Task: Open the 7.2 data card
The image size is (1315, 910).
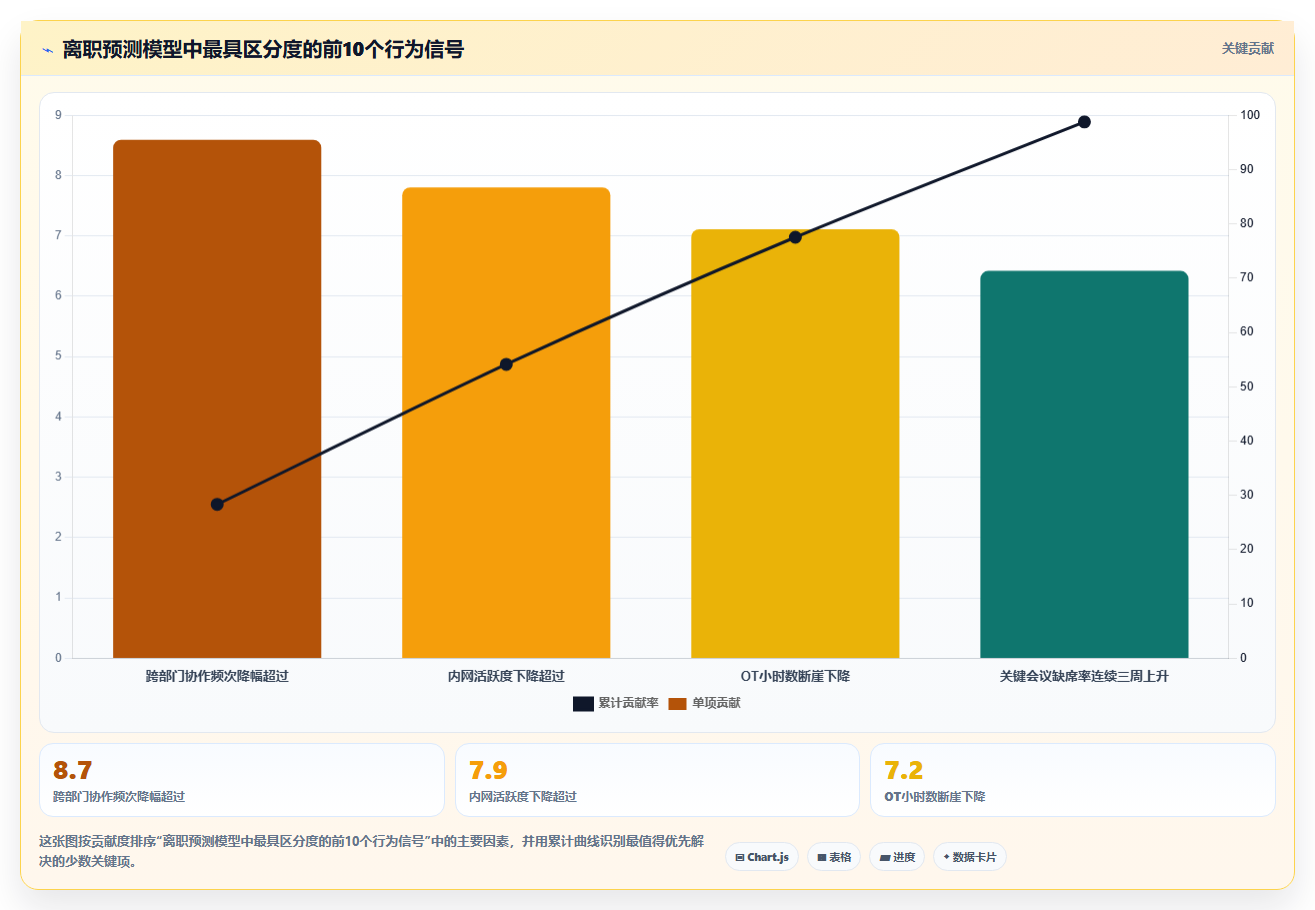Action: tap(1073, 780)
